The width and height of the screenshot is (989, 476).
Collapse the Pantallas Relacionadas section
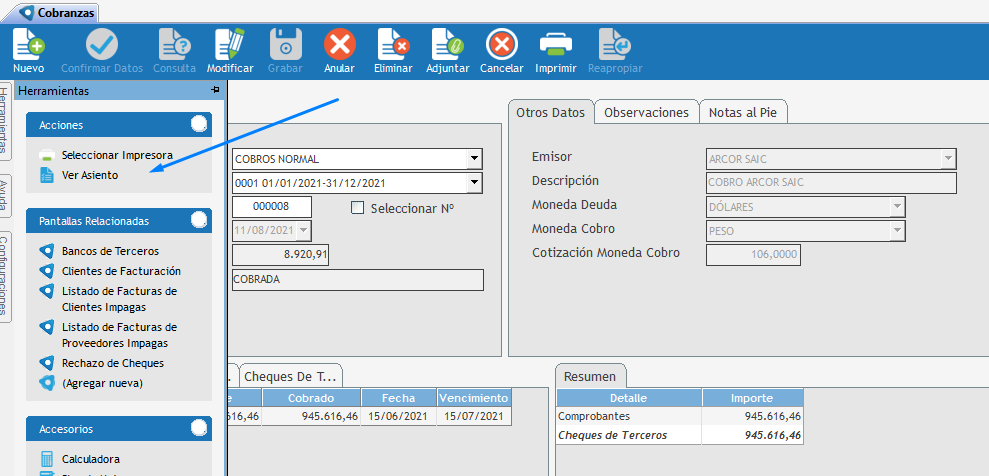point(198,221)
